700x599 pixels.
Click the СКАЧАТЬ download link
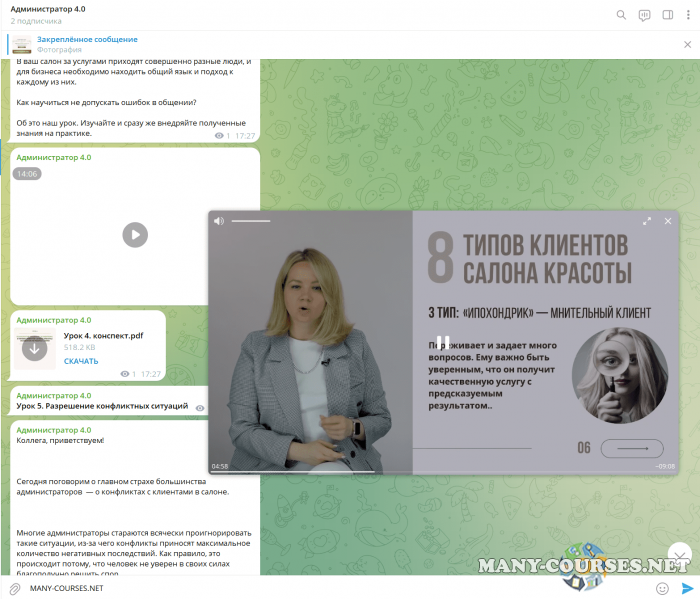tap(81, 361)
